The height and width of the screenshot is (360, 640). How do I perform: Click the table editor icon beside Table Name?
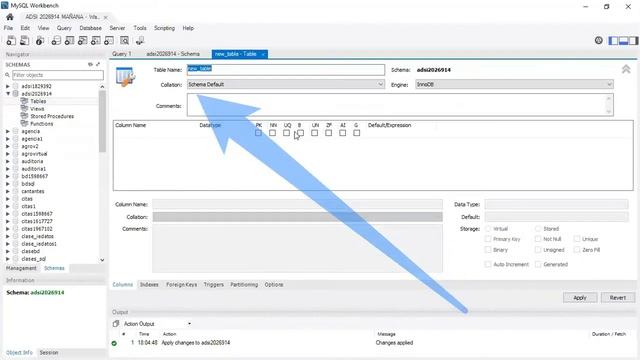(125, 76)
